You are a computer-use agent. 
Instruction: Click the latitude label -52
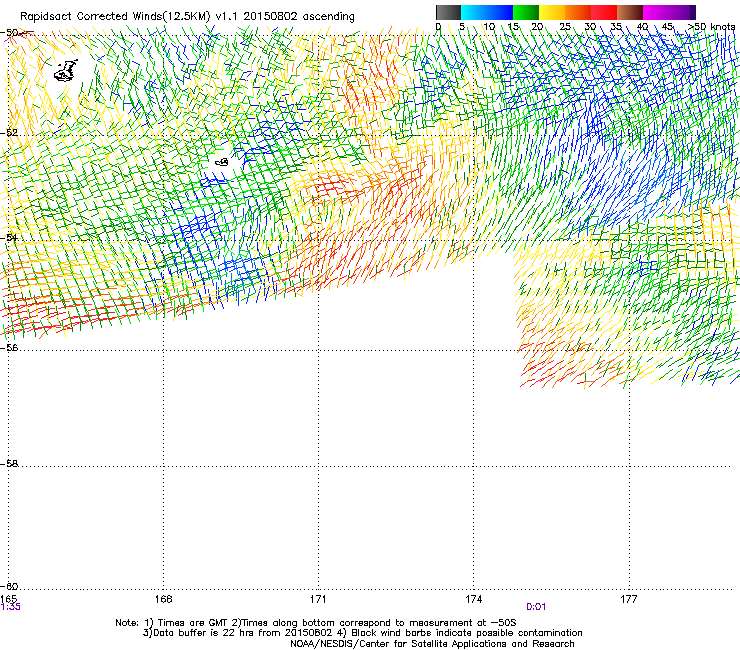pos(8,133)
